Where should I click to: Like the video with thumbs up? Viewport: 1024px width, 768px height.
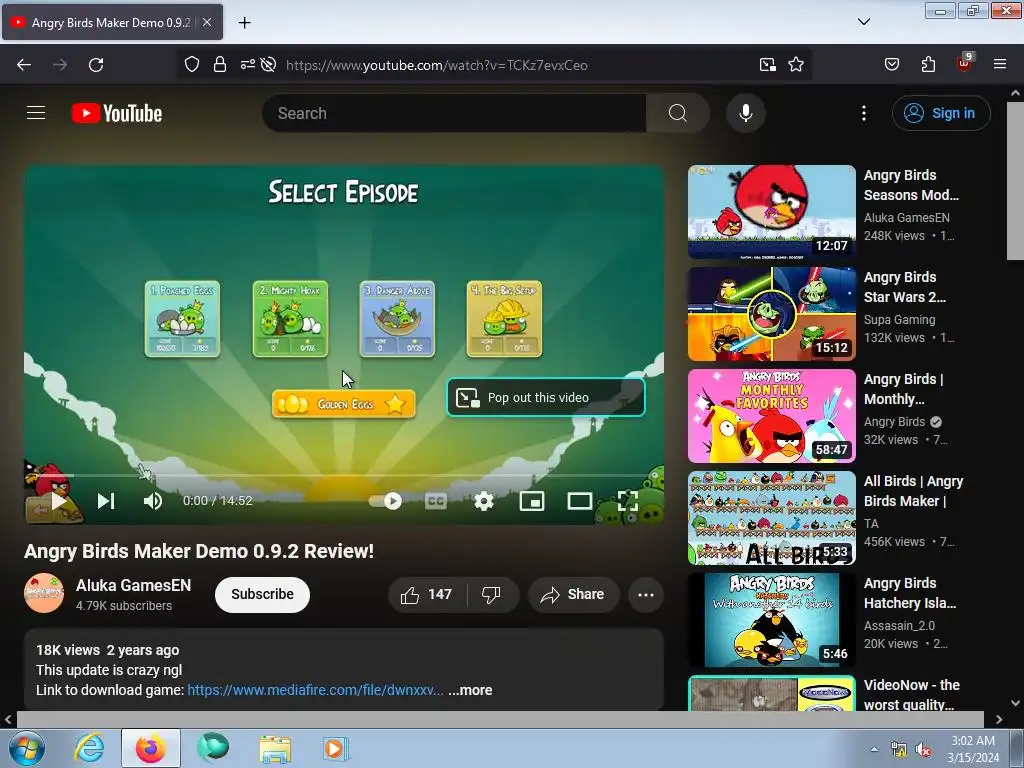click(x=427, y=595)
